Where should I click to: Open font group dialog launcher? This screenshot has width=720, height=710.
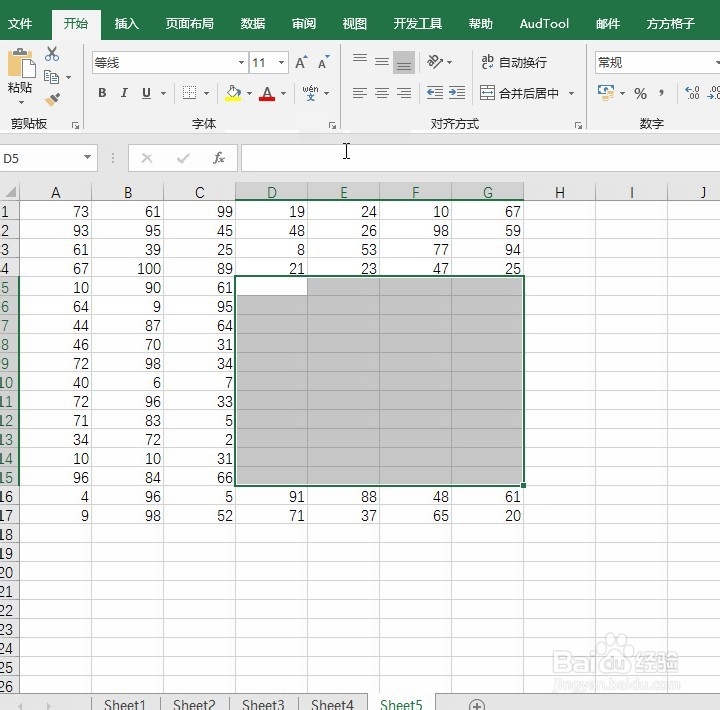pos(332,125)
